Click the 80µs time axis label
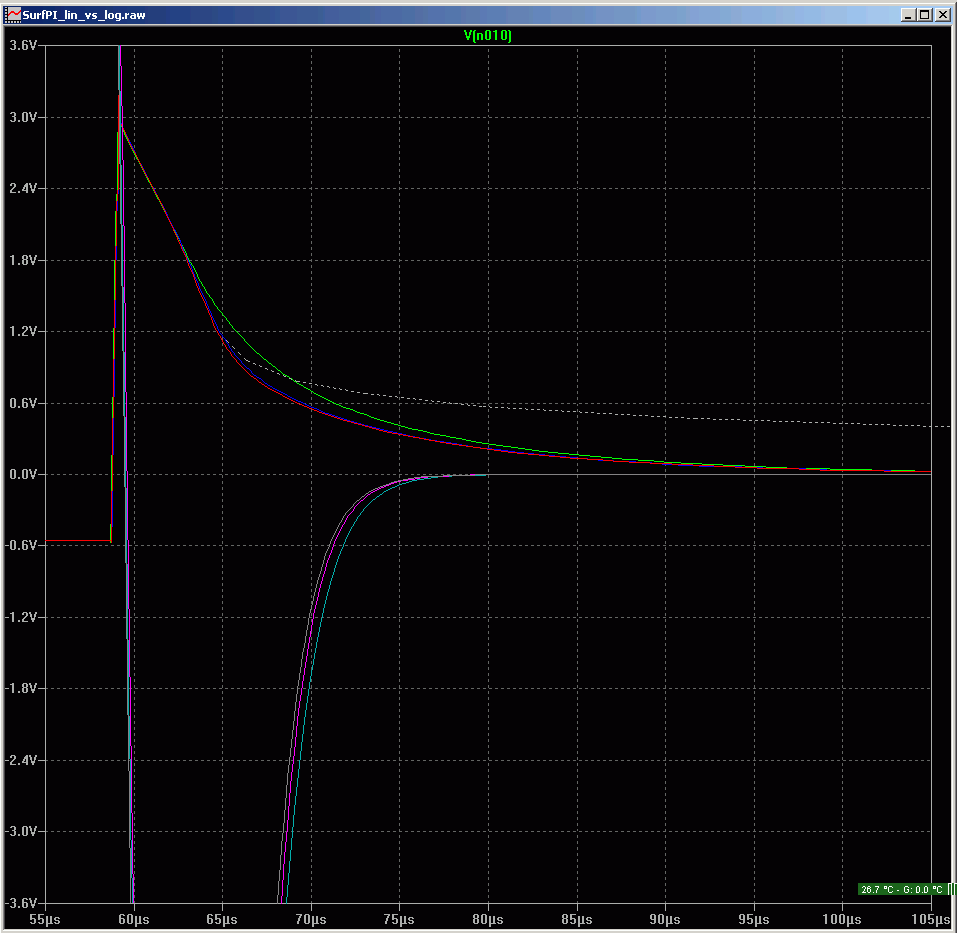Image resolution: width=957 pixels, height=933 pixels. coord(488,919)
